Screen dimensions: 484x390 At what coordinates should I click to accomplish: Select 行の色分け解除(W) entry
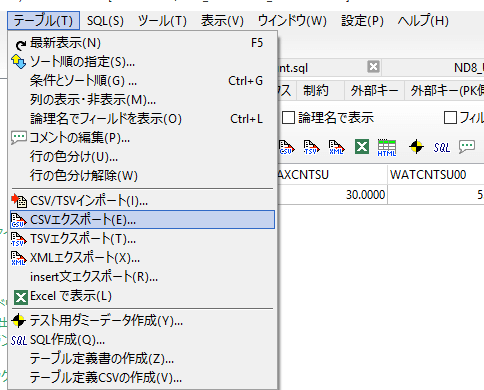coord(143,176)
